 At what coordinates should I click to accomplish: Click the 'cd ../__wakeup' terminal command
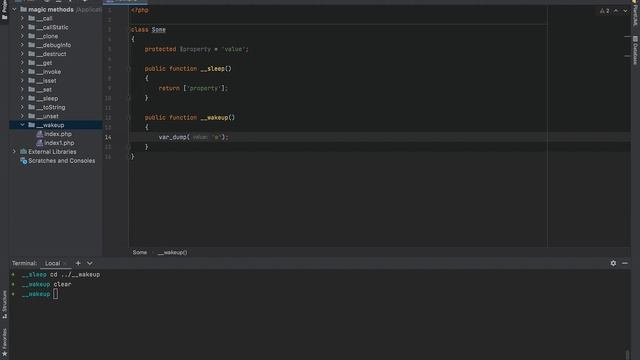[75, 275]
